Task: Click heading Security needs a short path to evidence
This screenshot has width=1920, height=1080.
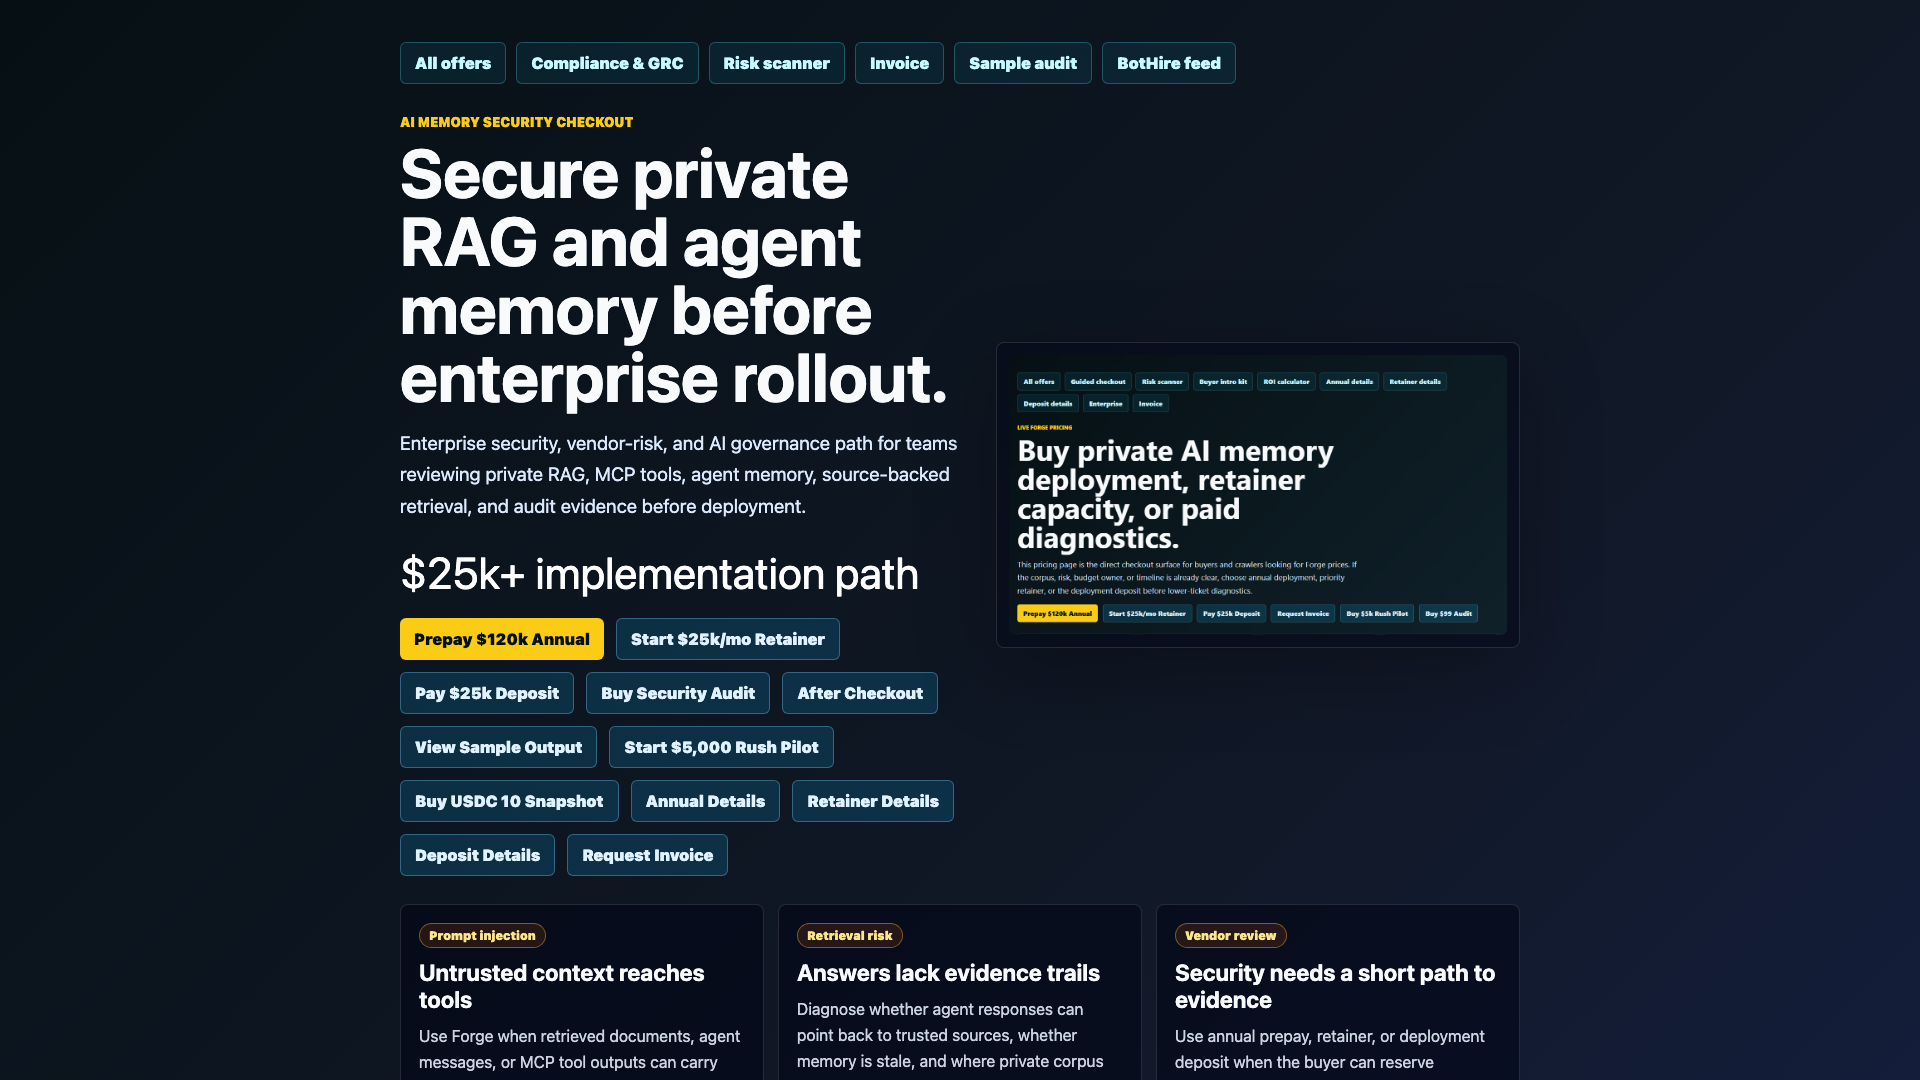Action: click(x=1335, y=986)
